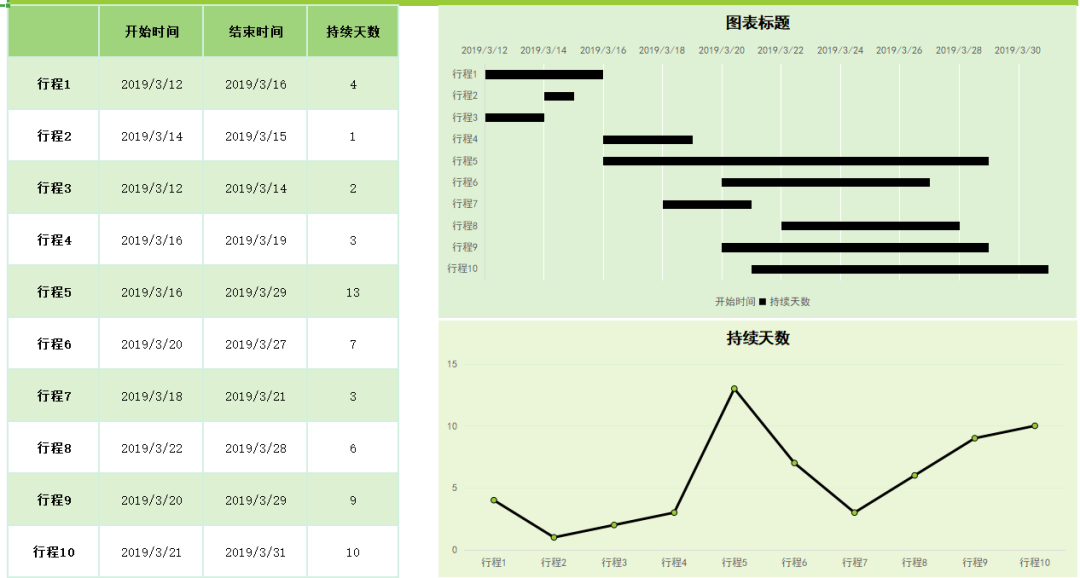Select the 持续天数 header cell
Screen dimensions: 1080x578
pos(353,31)
